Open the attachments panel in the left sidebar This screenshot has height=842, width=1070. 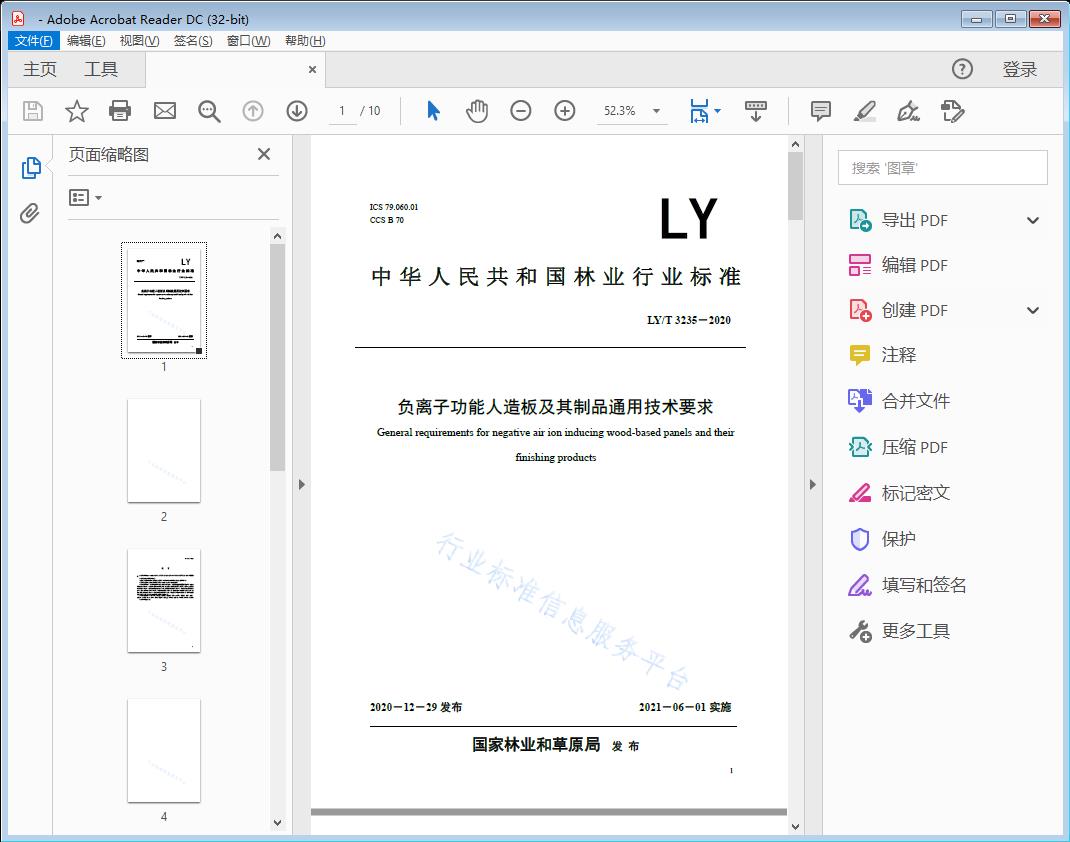[30, 210]
